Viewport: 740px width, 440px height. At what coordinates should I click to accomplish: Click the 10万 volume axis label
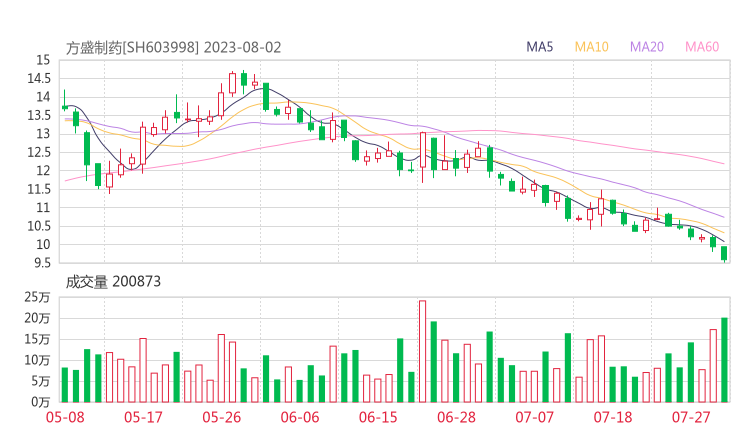(37, 360)
